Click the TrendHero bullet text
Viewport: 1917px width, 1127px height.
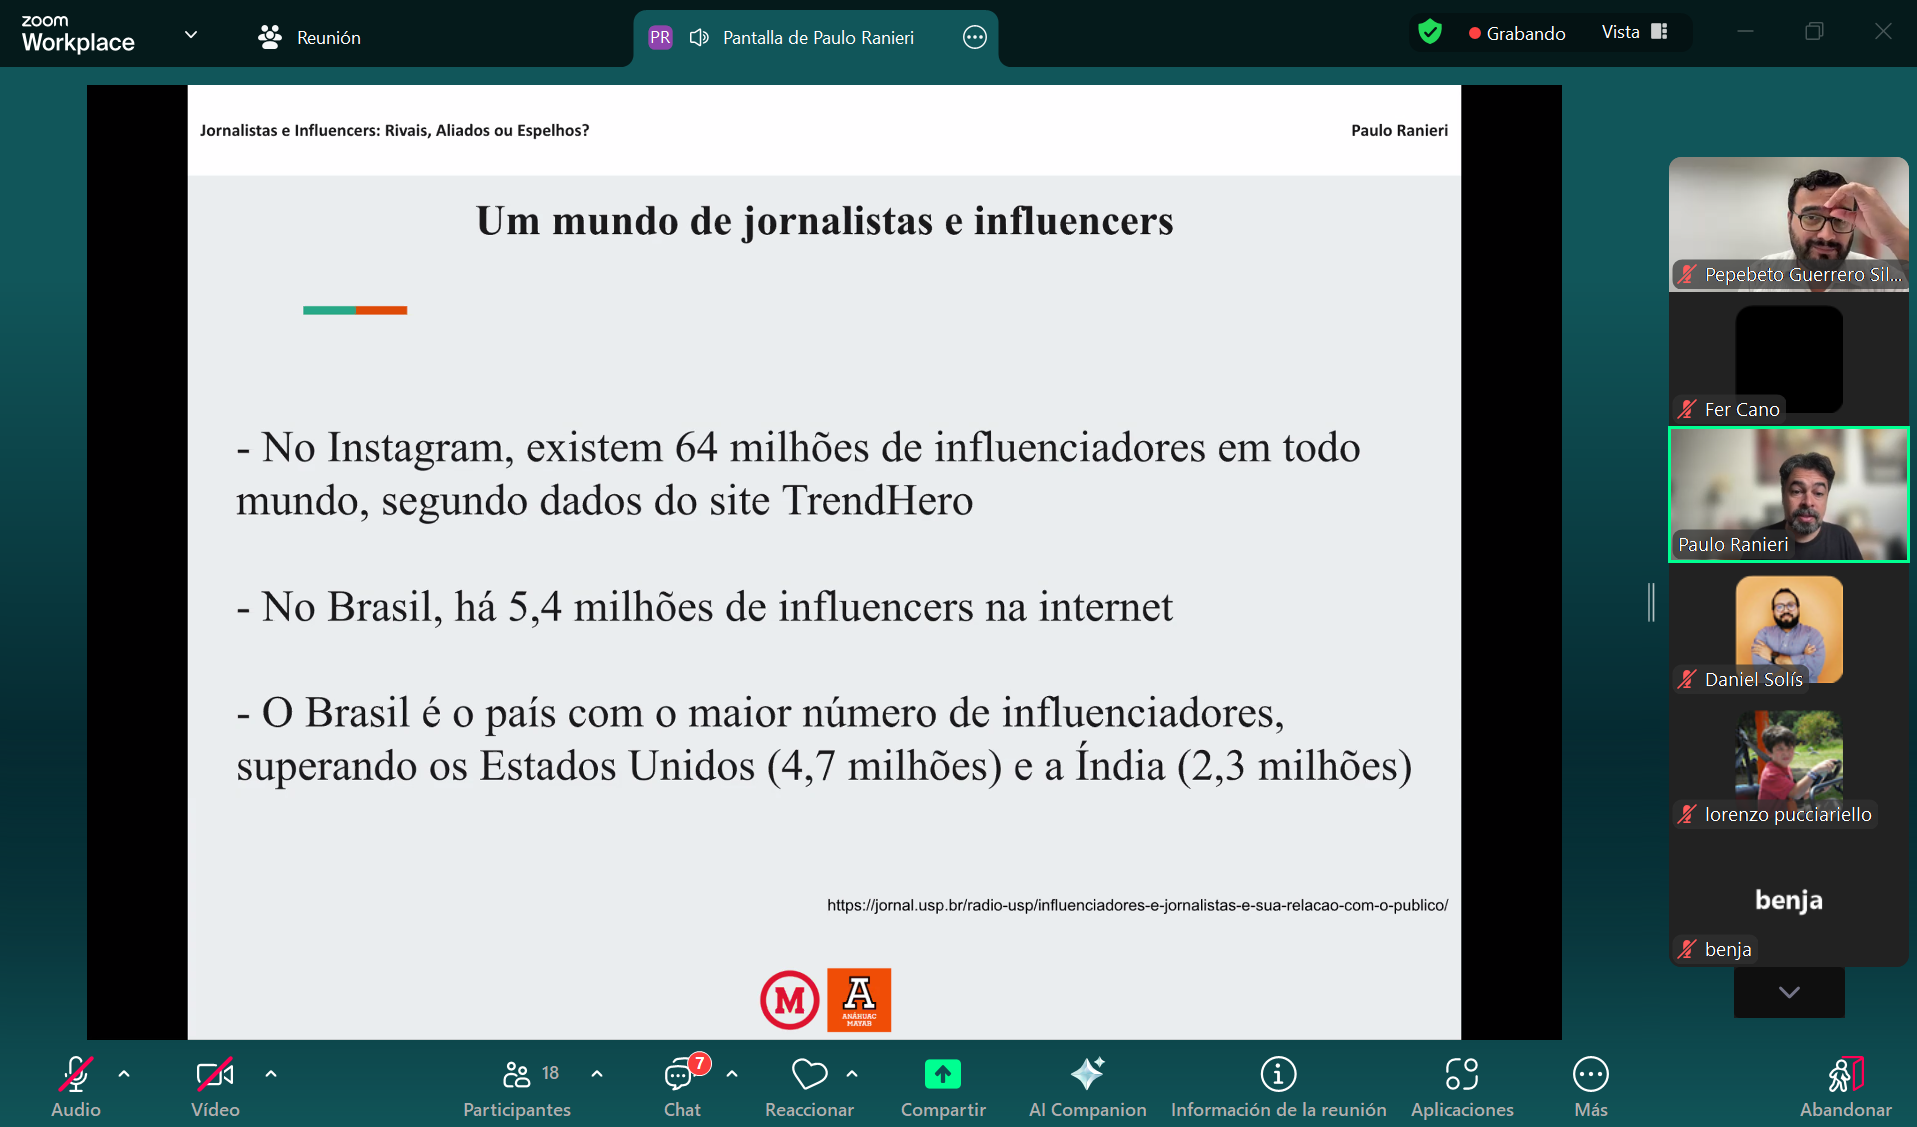pos(798,474)
